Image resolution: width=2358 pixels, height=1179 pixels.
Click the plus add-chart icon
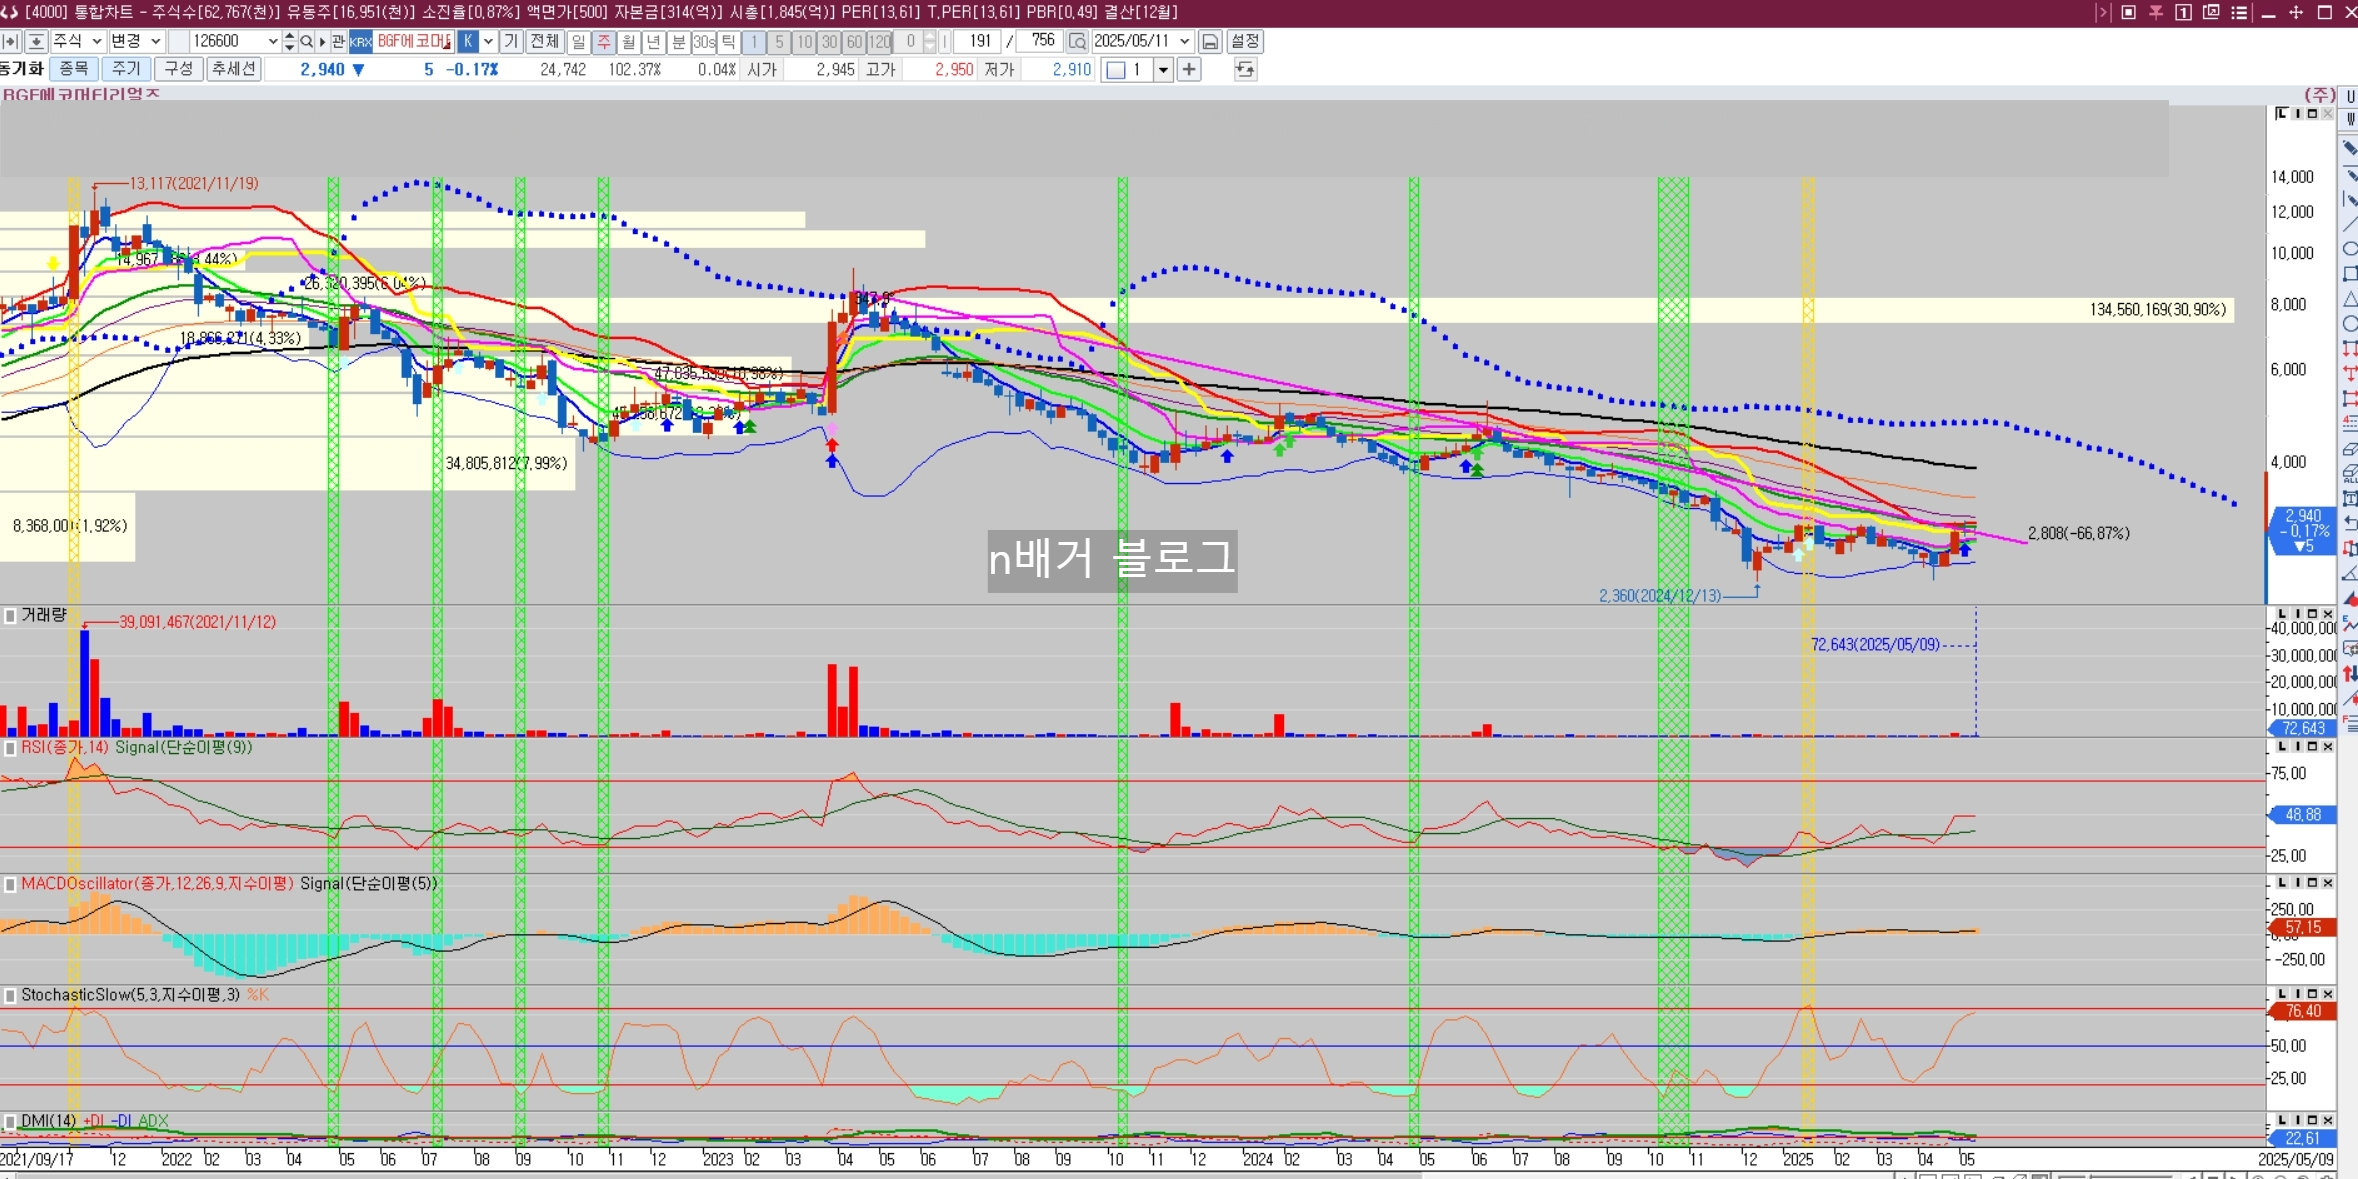coord(1189,69)
